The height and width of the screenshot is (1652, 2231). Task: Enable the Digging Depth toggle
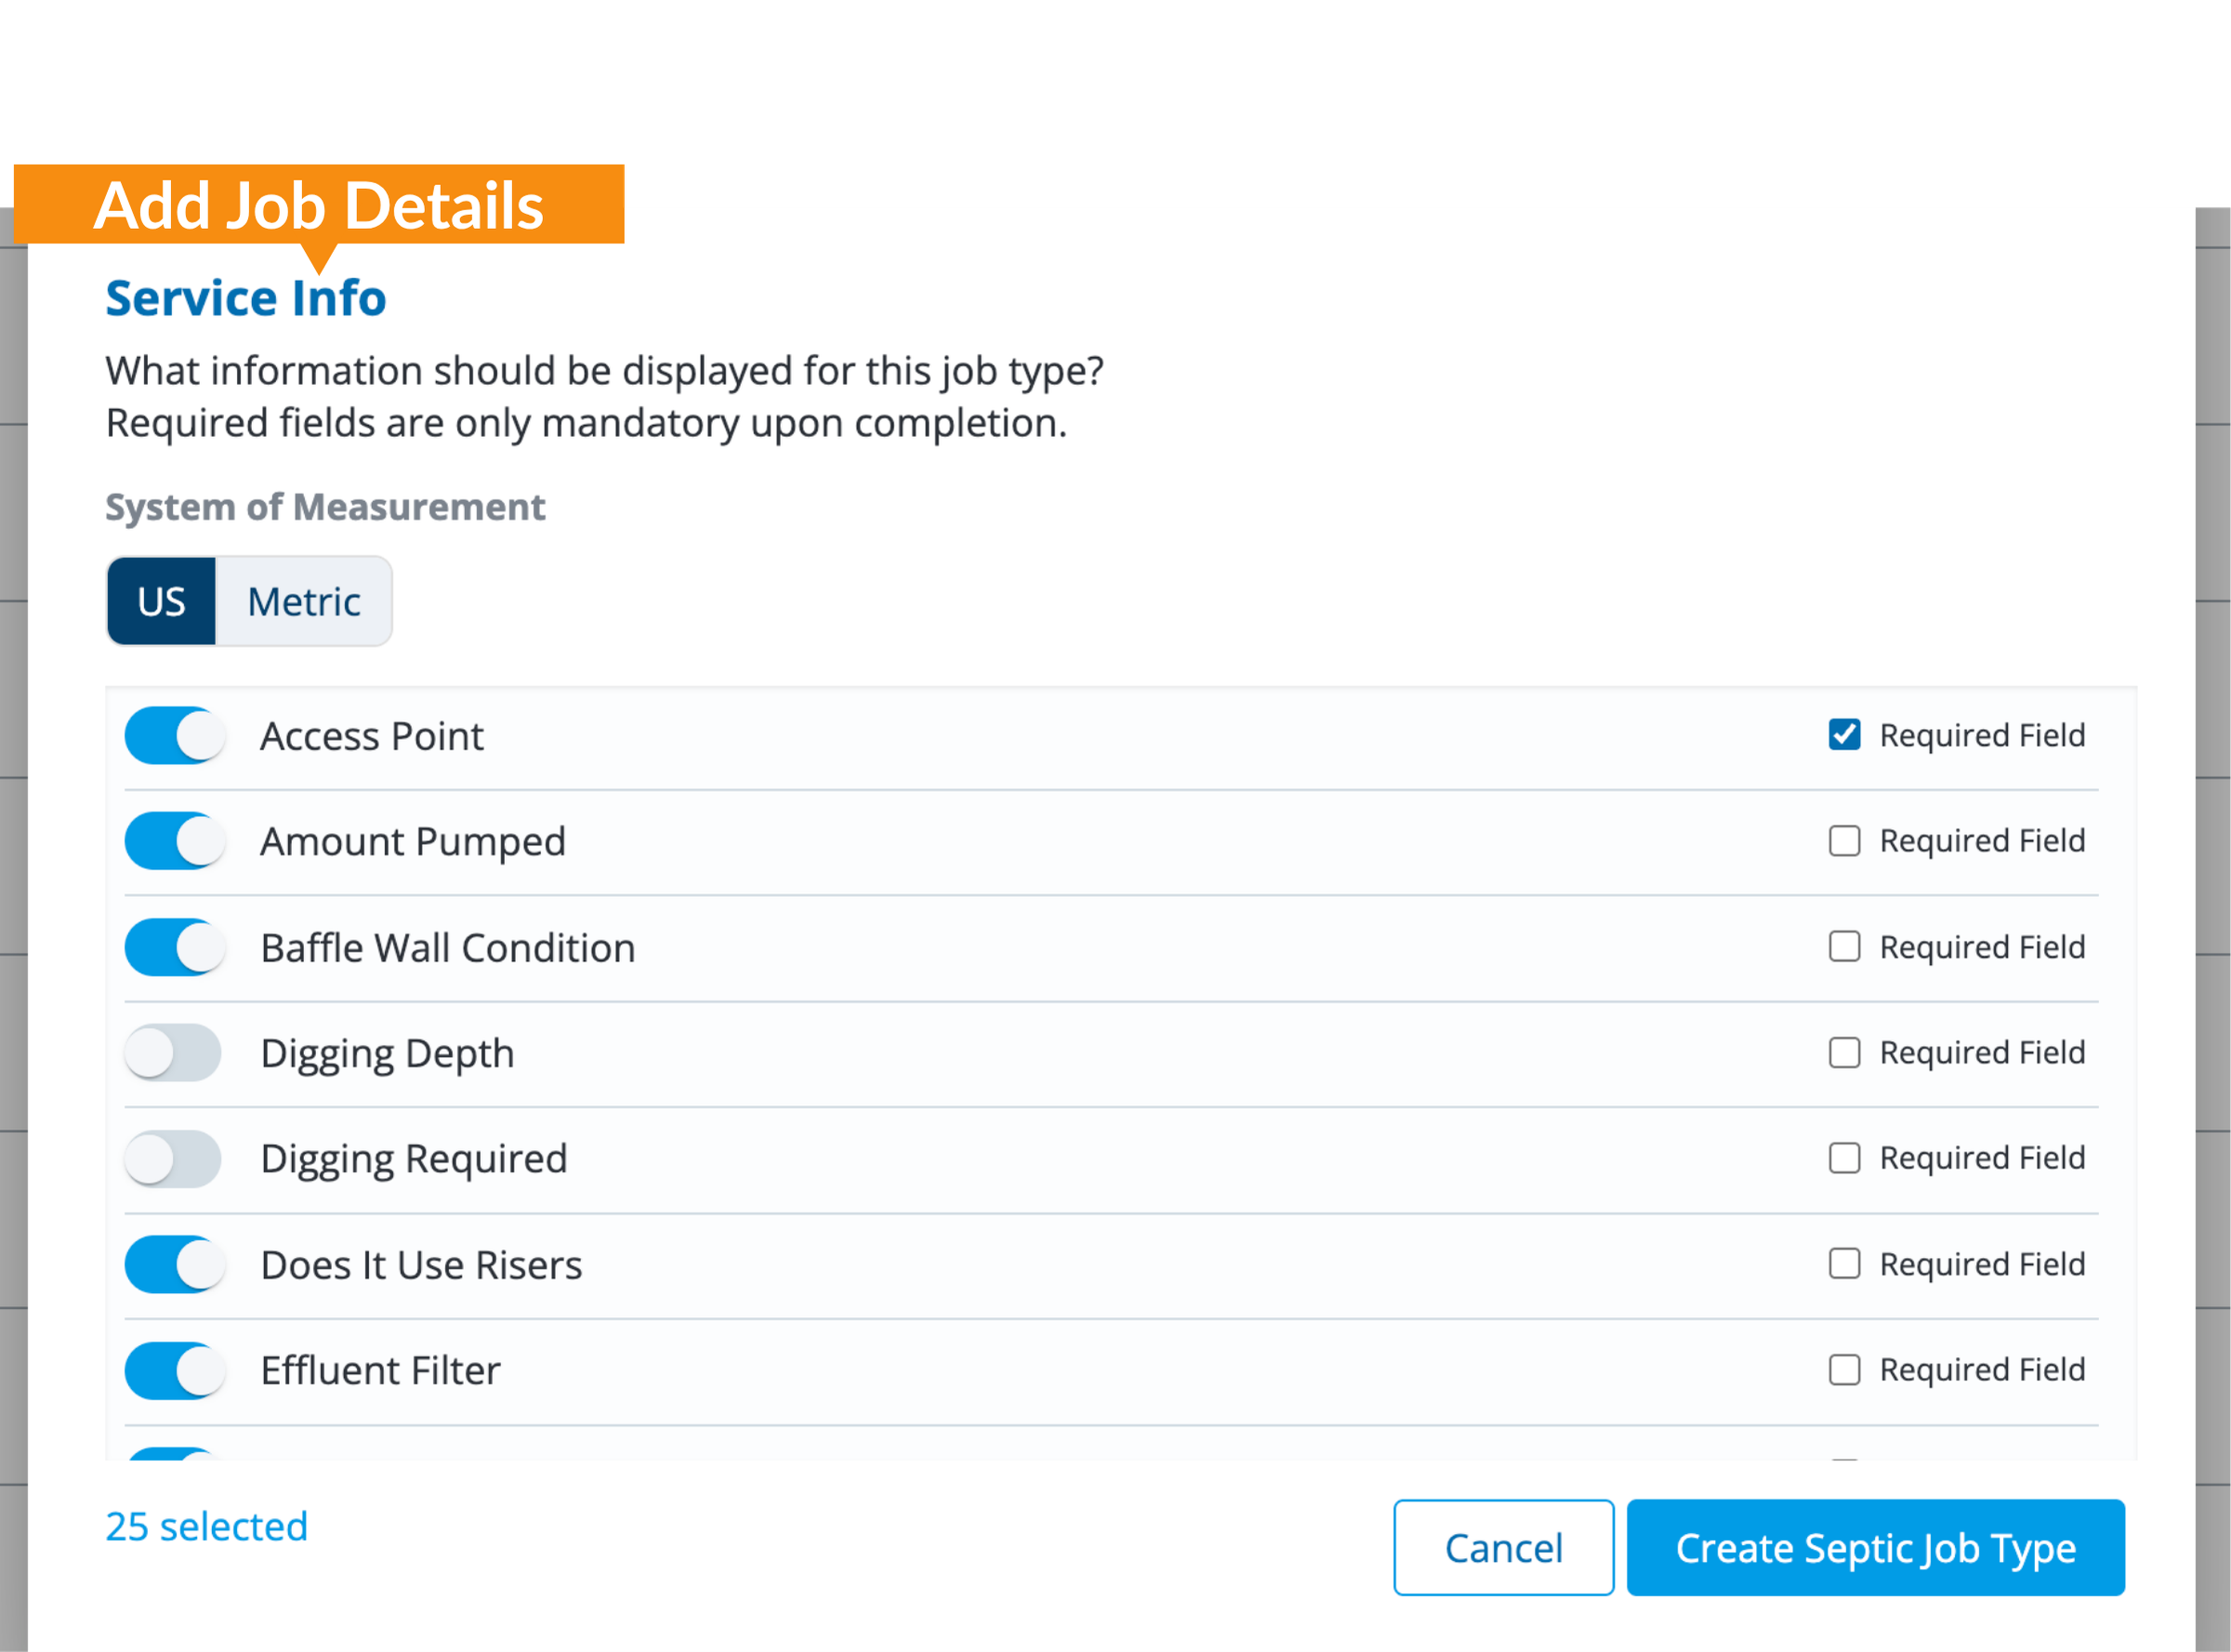(174, 1053)
